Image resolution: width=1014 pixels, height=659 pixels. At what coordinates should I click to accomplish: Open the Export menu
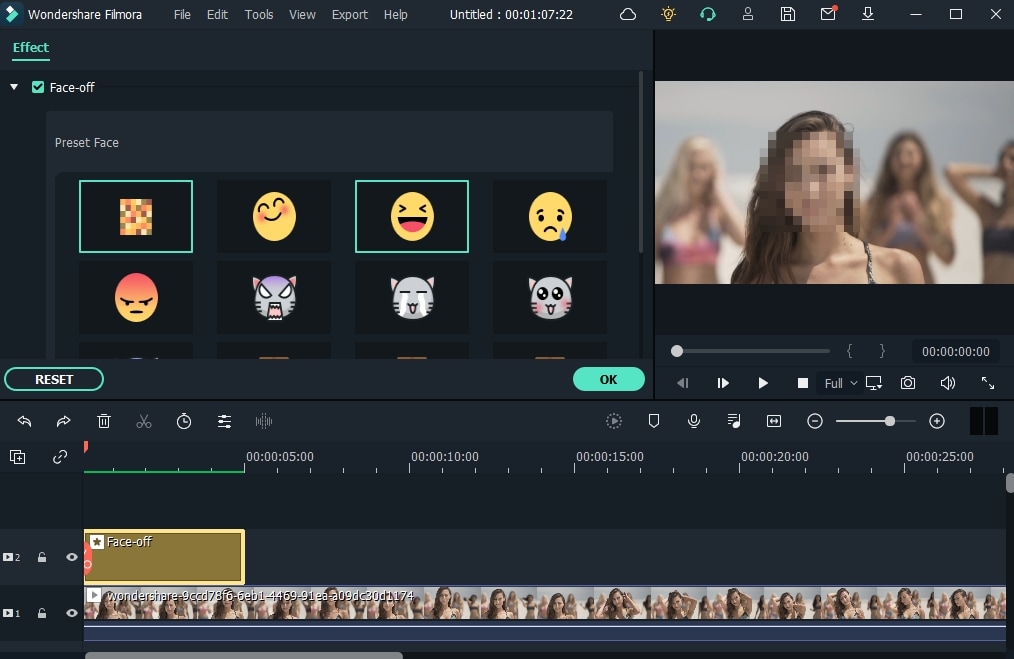350,14
